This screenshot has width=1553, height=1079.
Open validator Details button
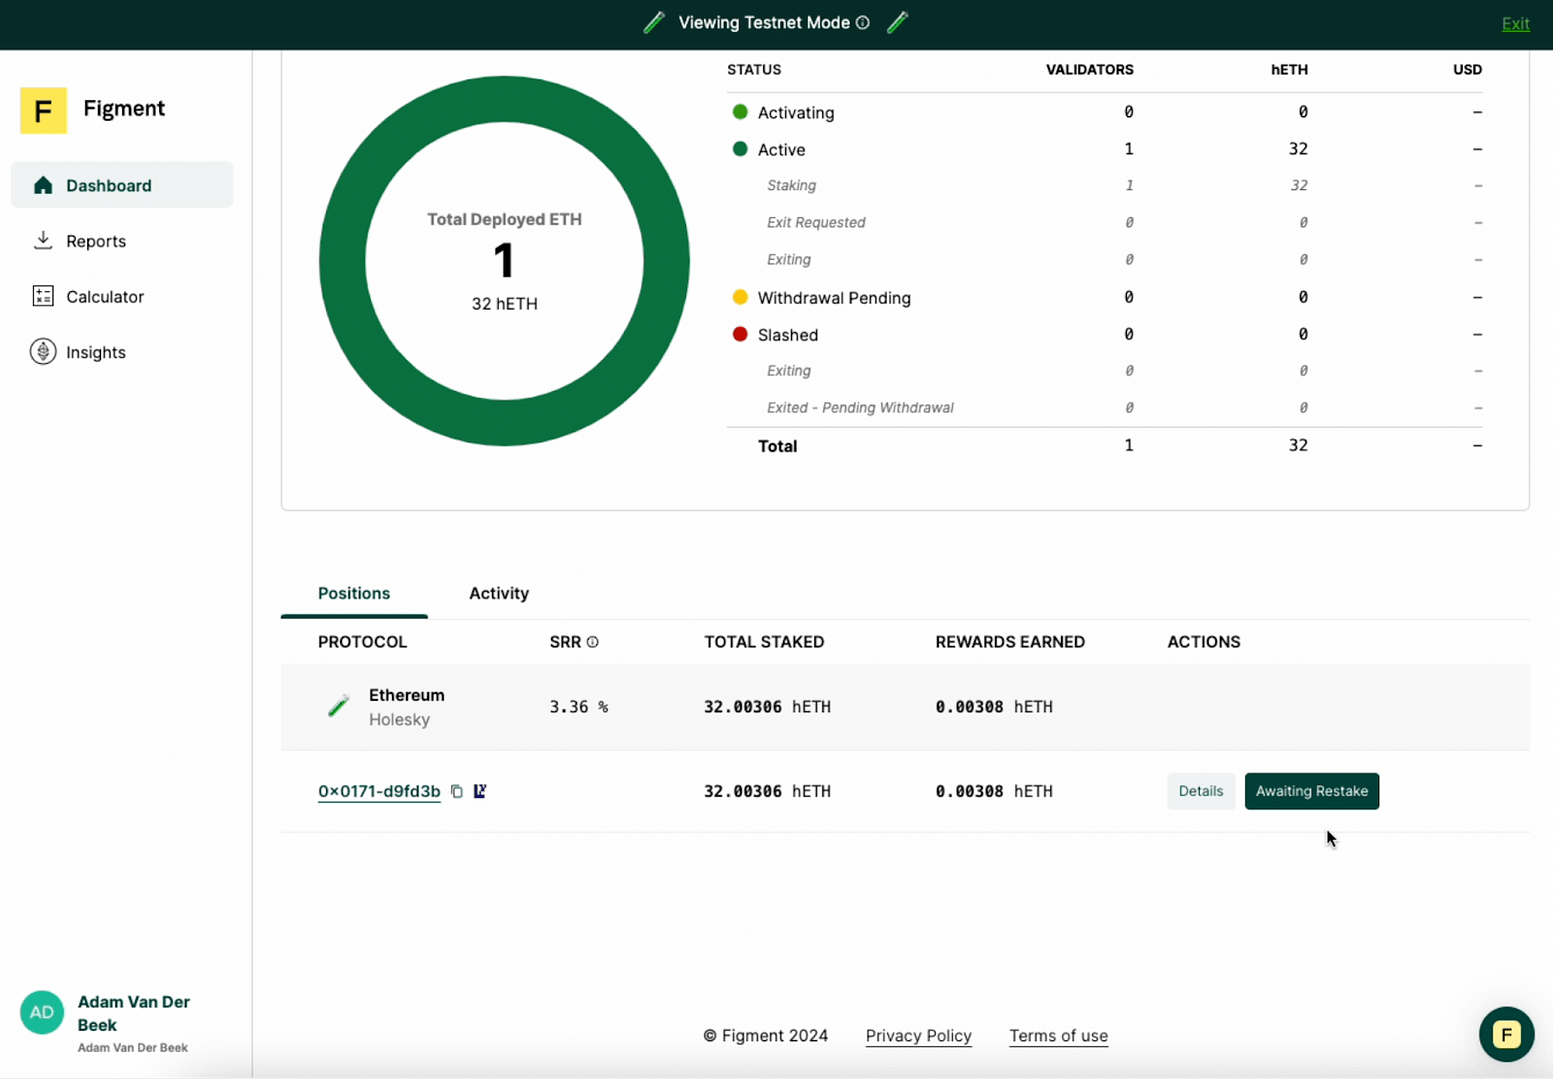(1200, 791)
